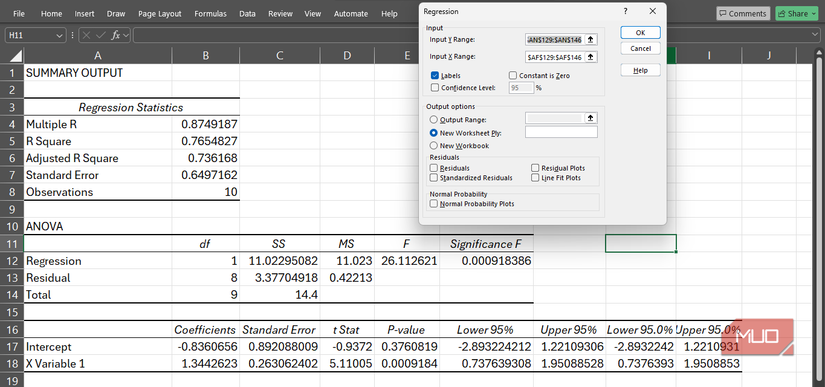
Task: Check the Residual Plots checkbox
Action: tap(535, 168)
